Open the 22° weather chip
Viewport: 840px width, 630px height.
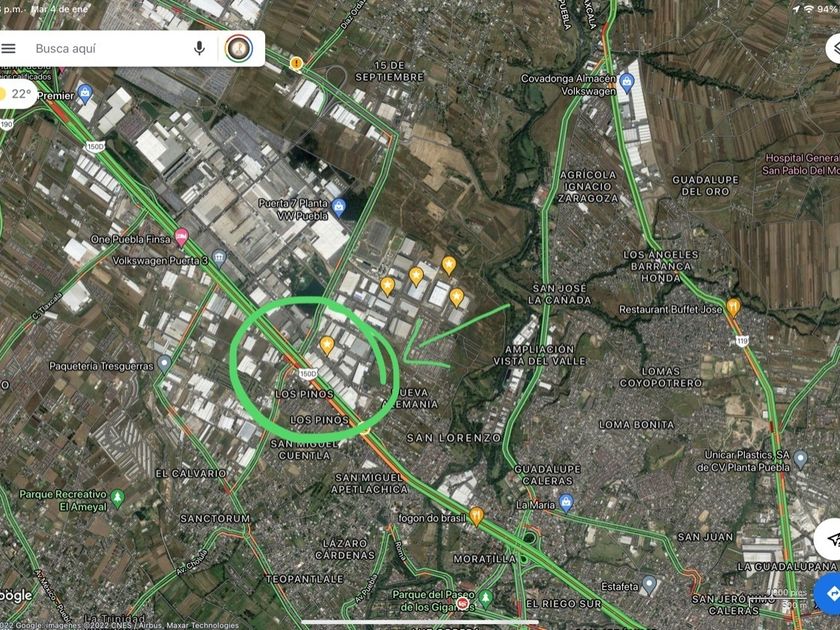[18, 94]
